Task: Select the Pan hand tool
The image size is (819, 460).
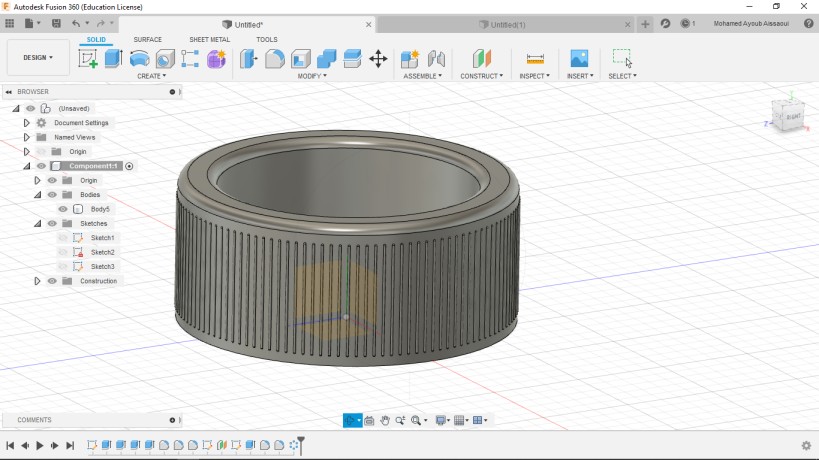Action: pyautogui.click(x=385, y=421)
